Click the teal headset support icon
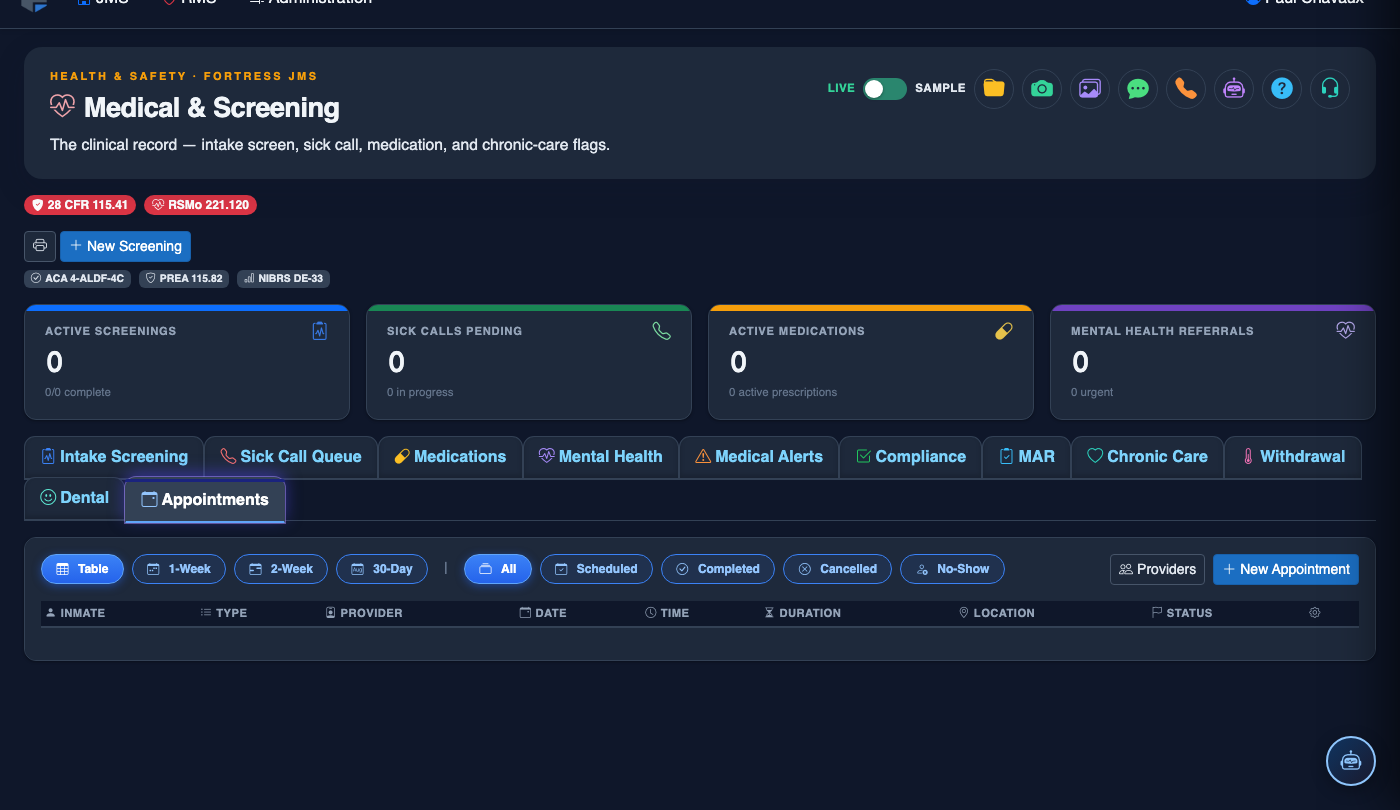This screenshot has height=810, width=1400. click(1330, 88)
